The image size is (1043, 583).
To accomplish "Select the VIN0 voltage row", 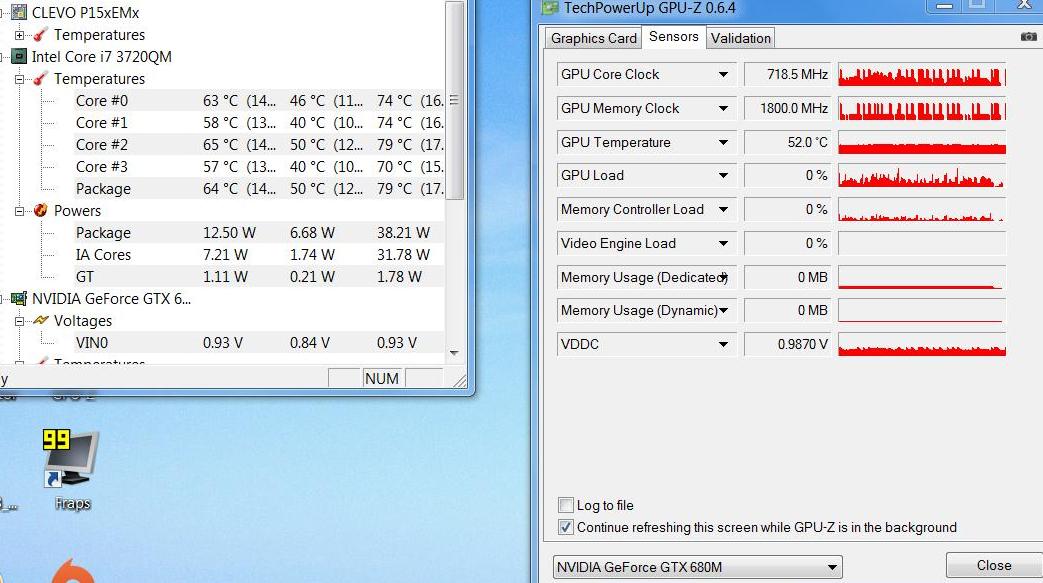I will click(x=258, y=342).
